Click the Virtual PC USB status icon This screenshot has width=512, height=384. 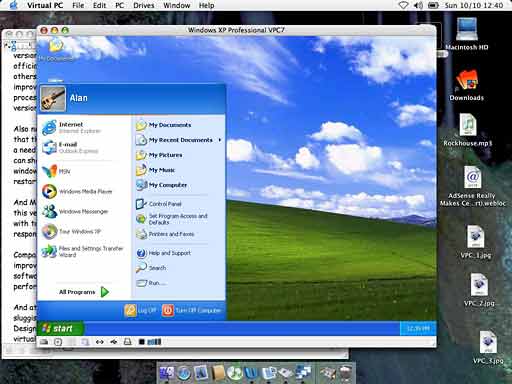click(x=114, y=342)
